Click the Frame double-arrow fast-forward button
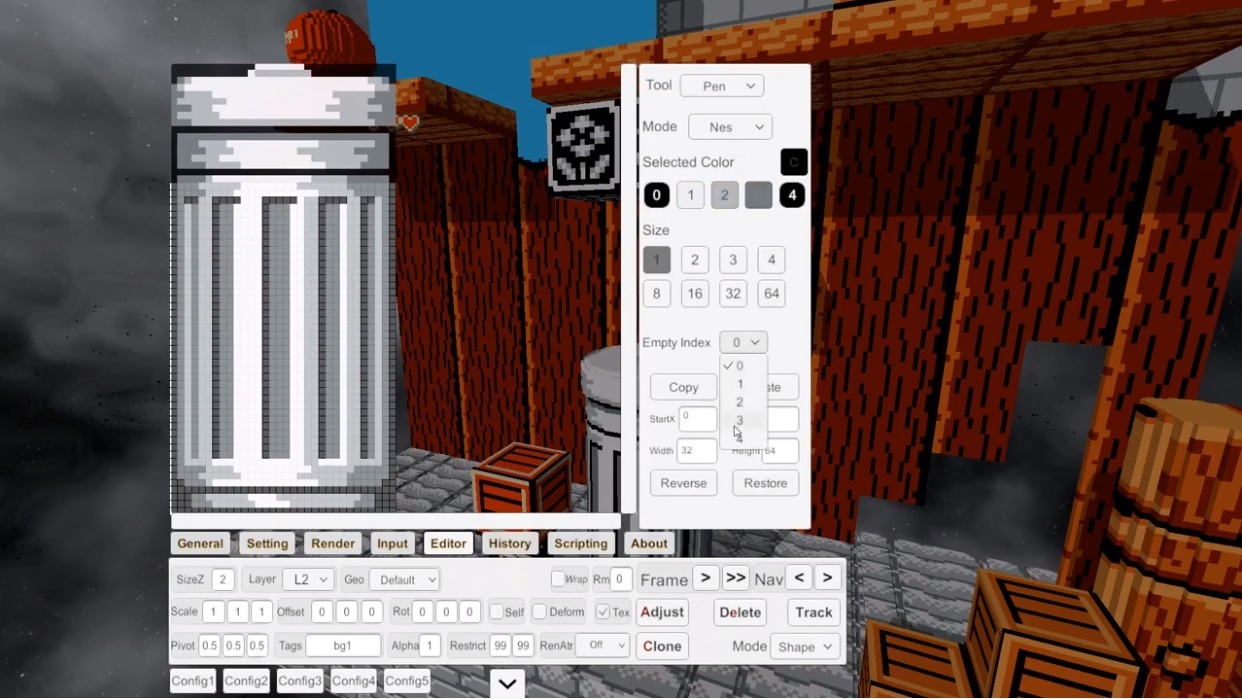Image resolution: width=1242 pixels, height=699 pixels. coord(735,578)
